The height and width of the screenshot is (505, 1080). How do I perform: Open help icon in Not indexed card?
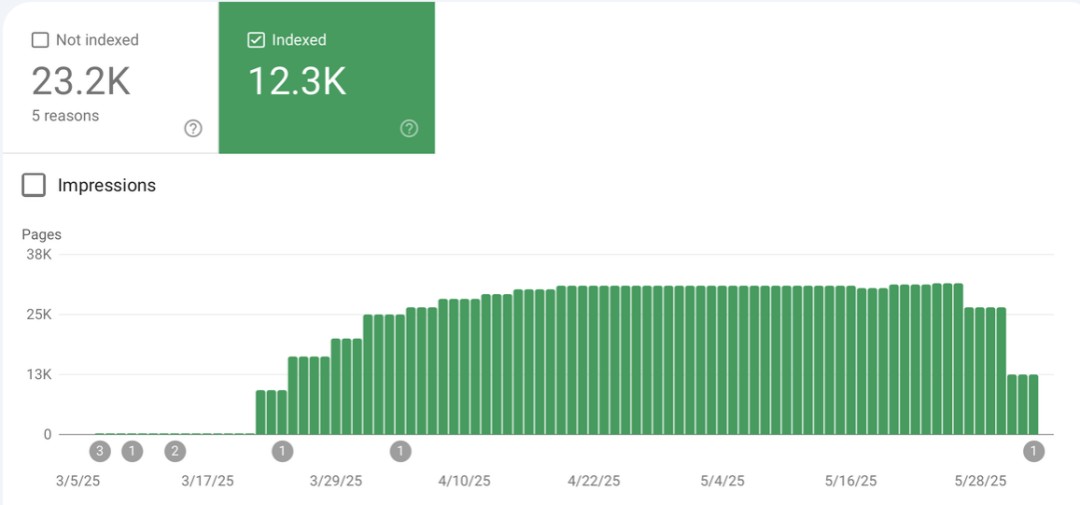coord(194,128)
